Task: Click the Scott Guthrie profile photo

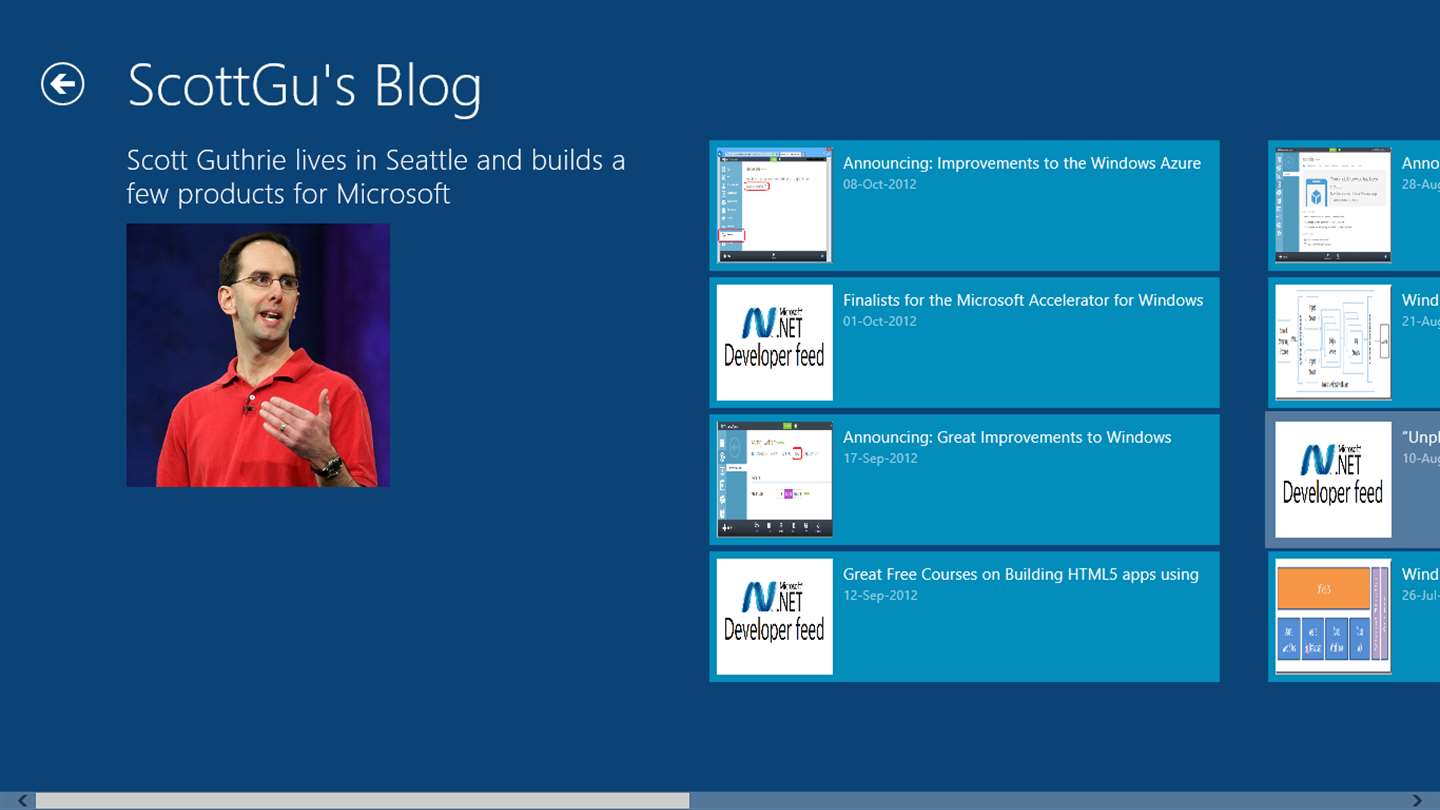Action: pyautogui.click(x=258, y=355)
